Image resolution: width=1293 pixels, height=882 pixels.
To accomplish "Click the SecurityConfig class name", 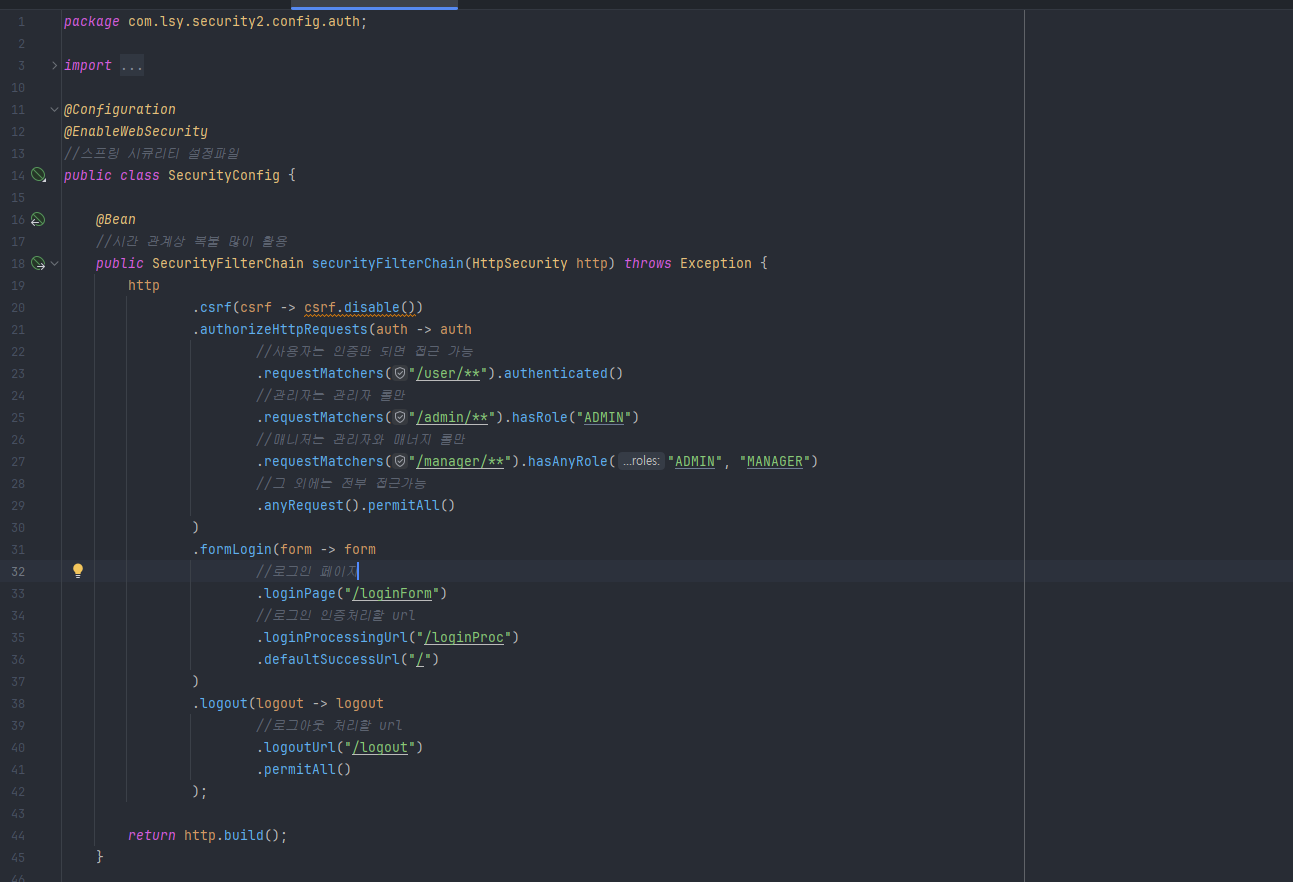I will click(224, 175).
